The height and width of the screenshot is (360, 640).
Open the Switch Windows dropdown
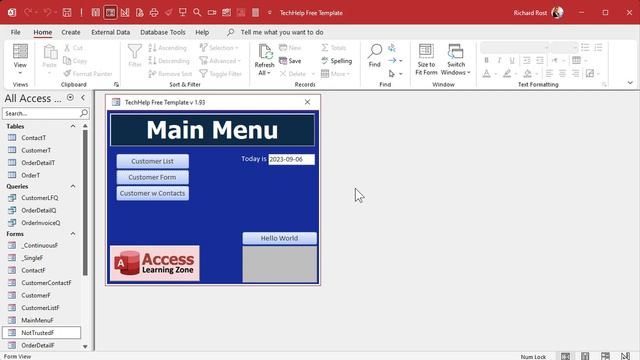469,73
